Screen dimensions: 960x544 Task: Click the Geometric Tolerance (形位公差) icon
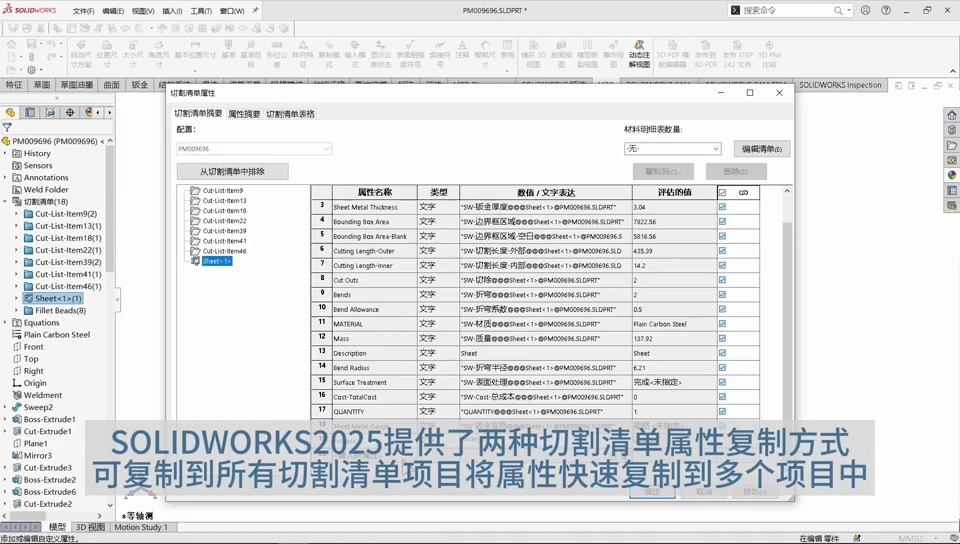coord(277,54)
